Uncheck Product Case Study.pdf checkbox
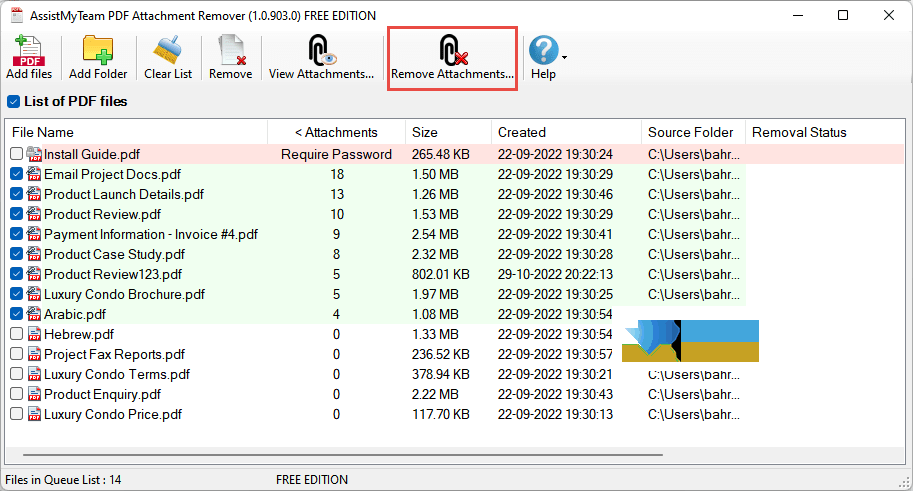 point(16,254)
